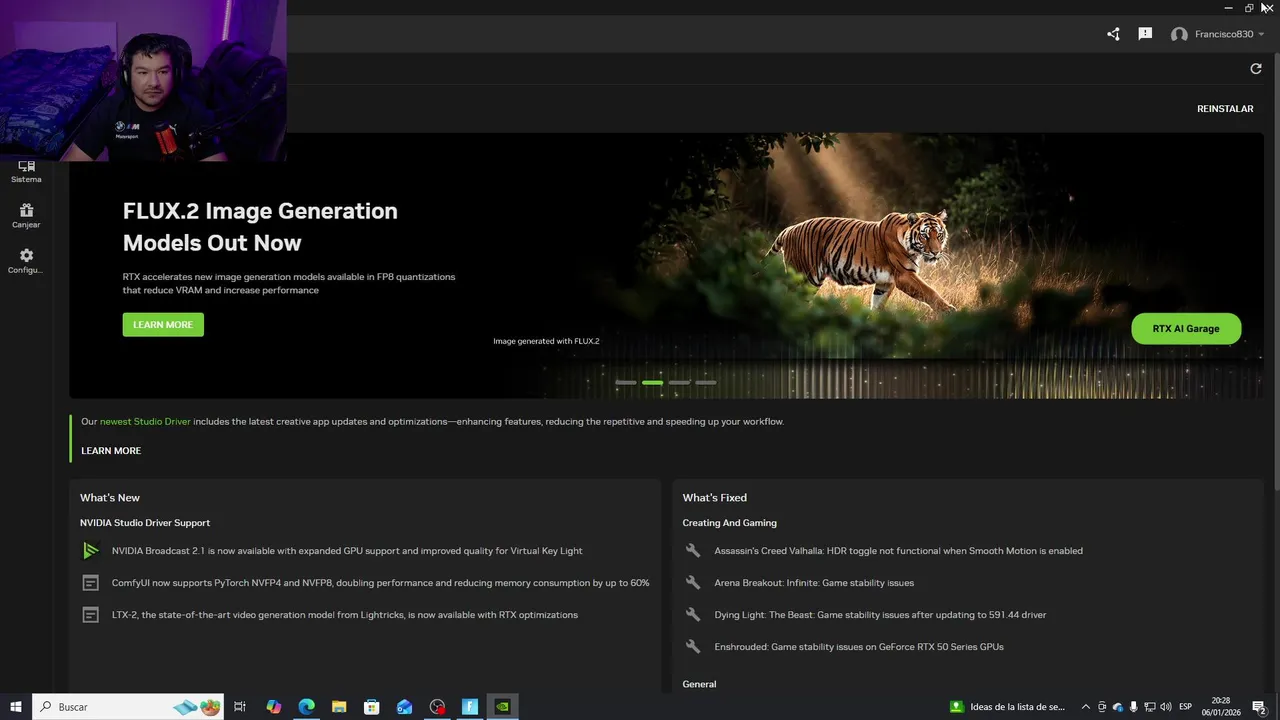Open the volume speaker tray icon
The height and width of the screenshot is (720, 1280).
pos(1166,707)
